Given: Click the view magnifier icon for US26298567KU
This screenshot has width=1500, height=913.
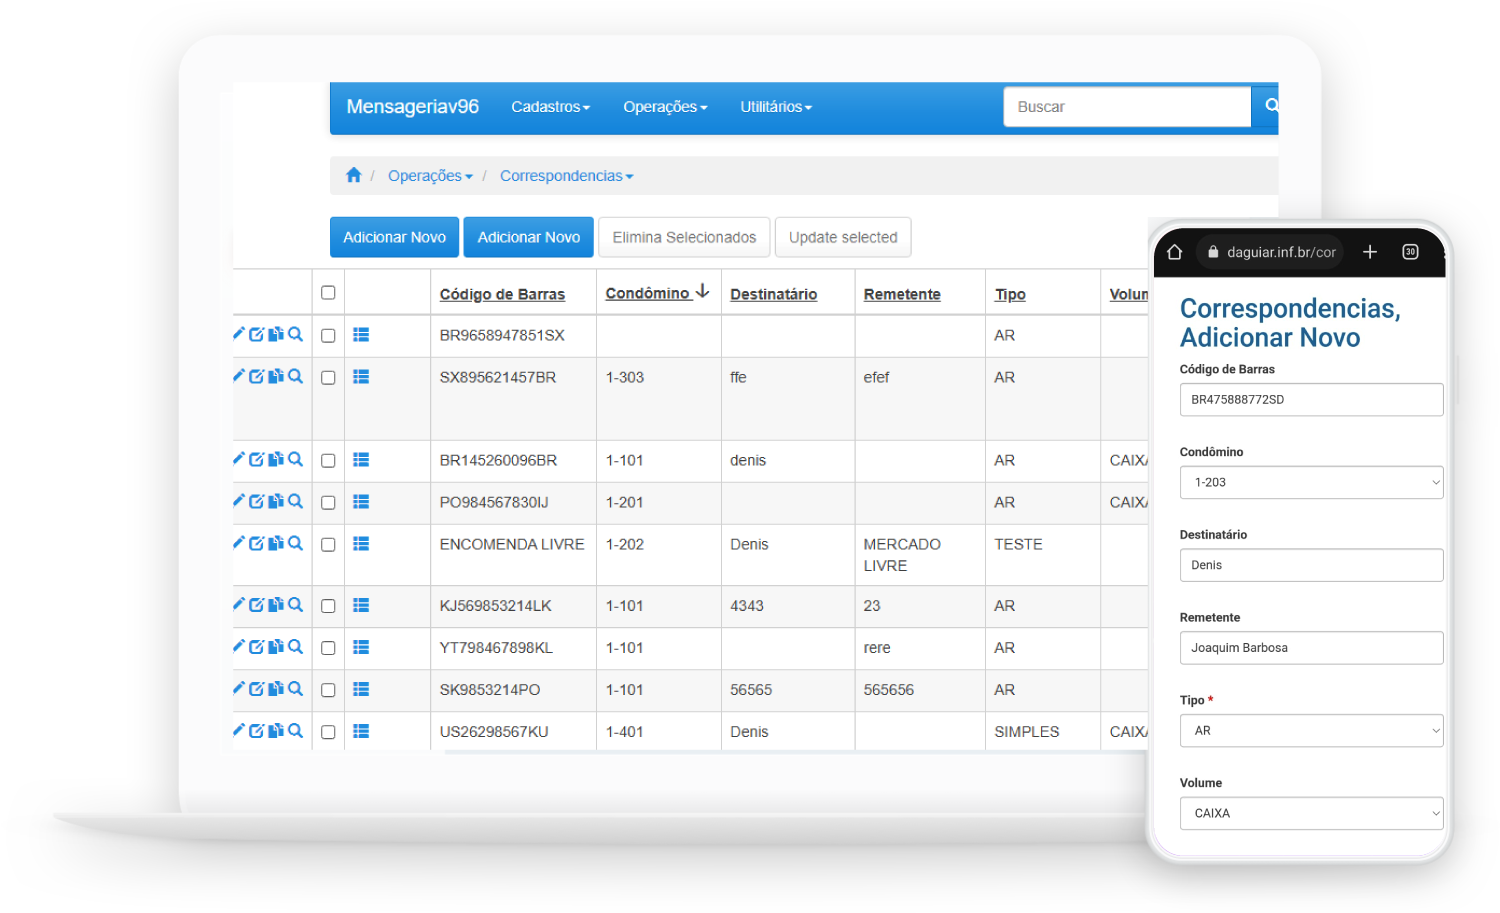Looking at the screenshot, I should click(295, 730).
